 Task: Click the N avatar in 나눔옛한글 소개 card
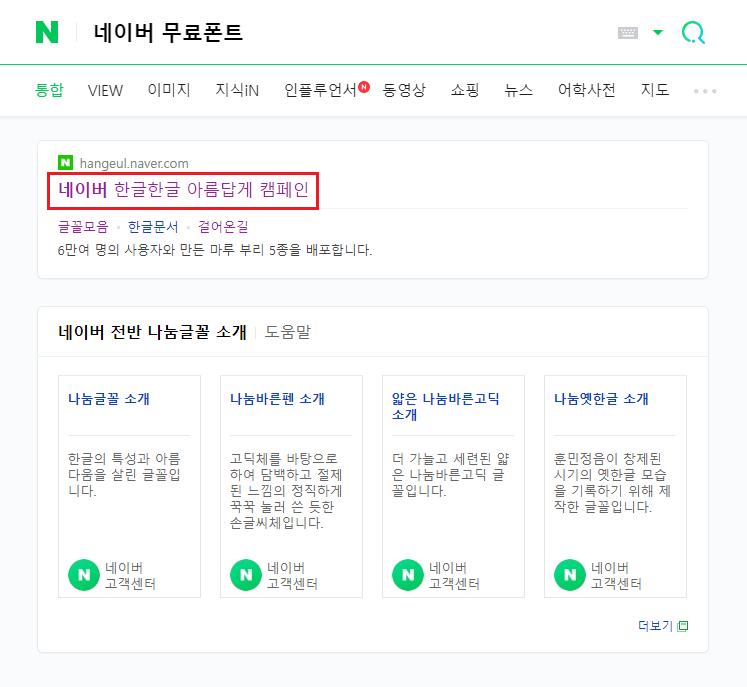click(x=570, y=575)
